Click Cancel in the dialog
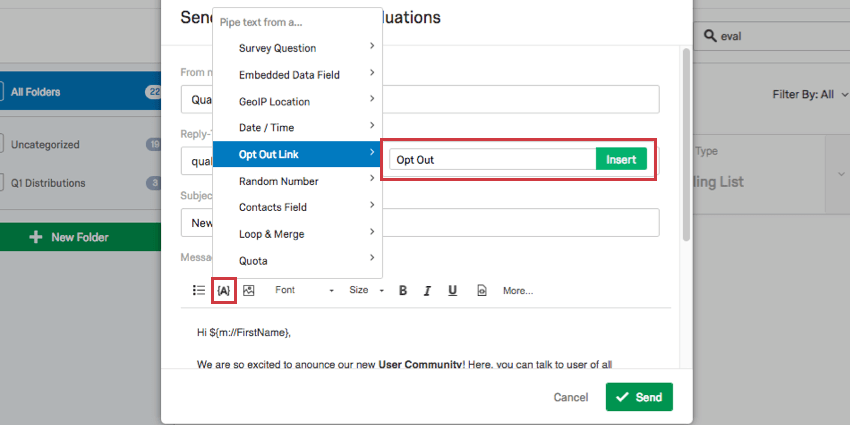 [571, 397]
